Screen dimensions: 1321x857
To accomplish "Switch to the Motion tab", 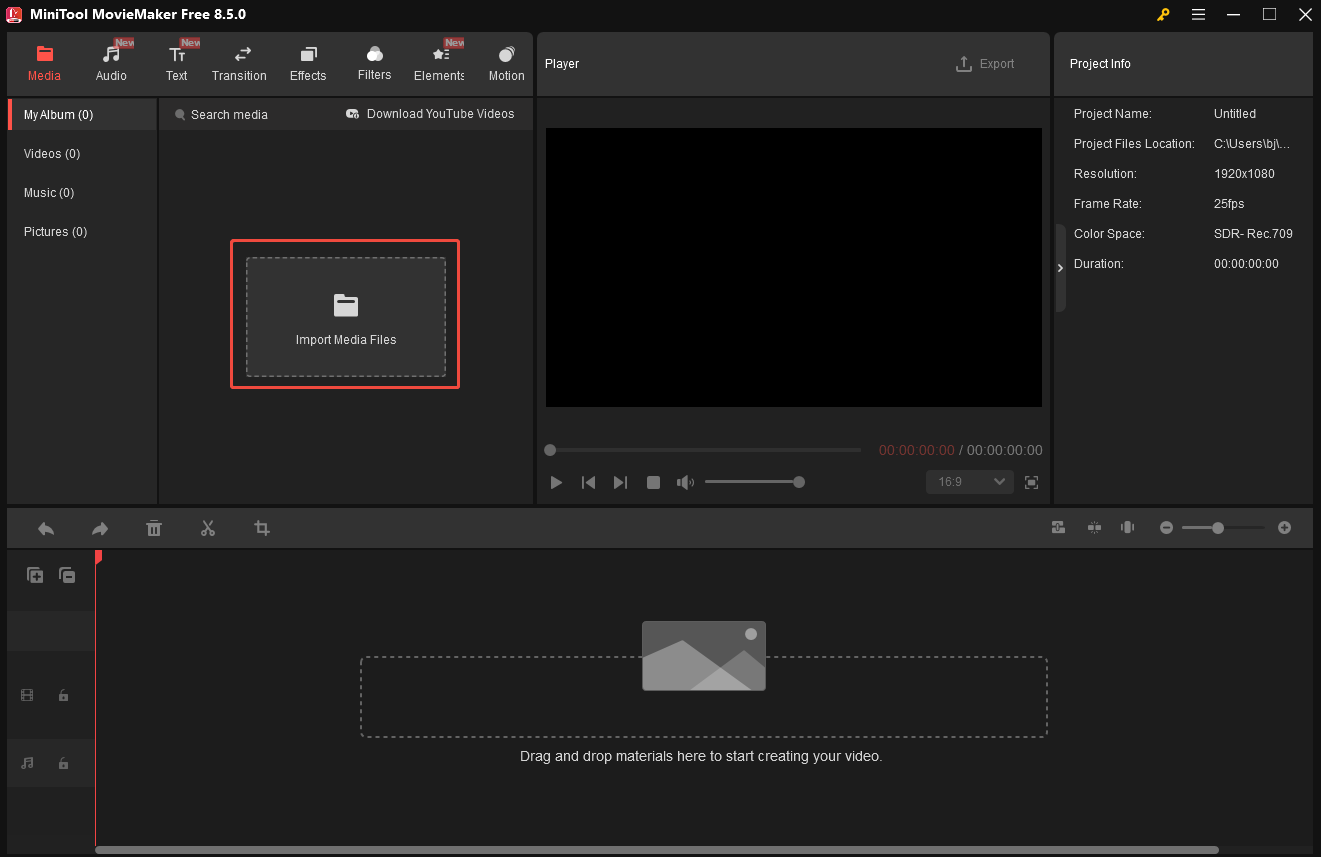I will point(506,62).
